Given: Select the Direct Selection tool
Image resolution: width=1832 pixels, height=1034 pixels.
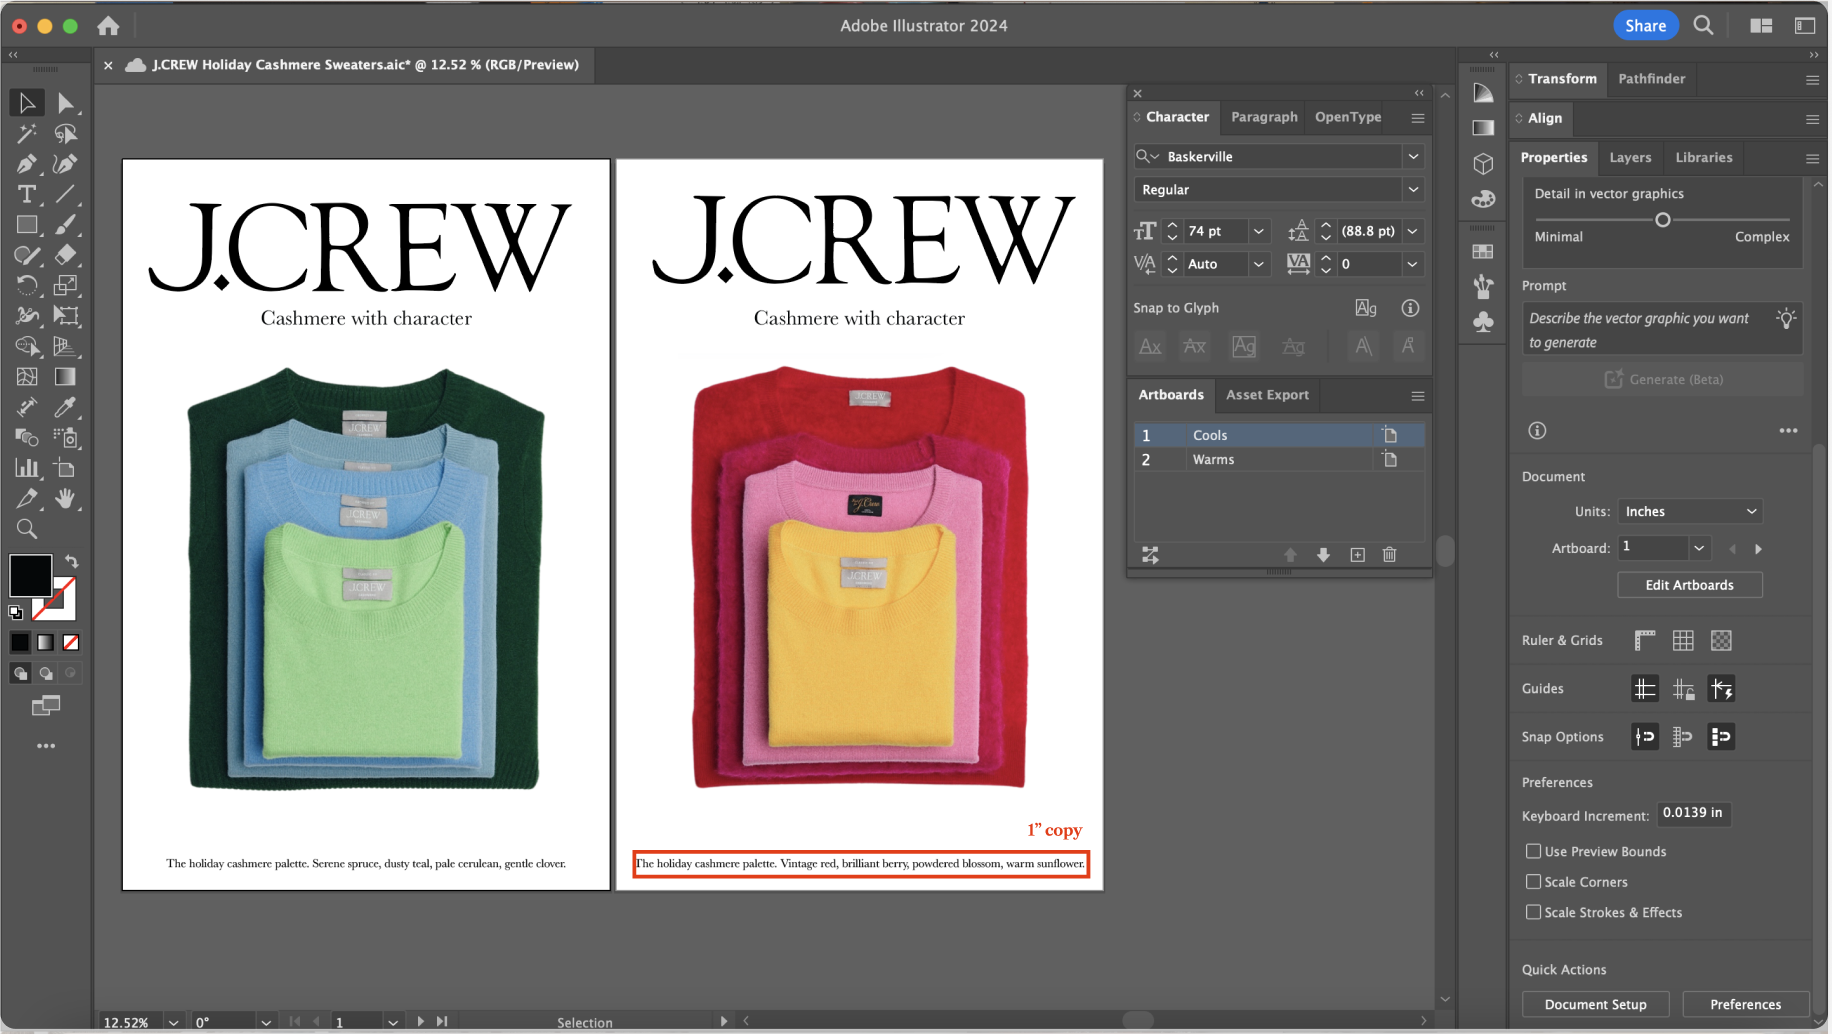Looking at the screenshot, I should [65, 102].
